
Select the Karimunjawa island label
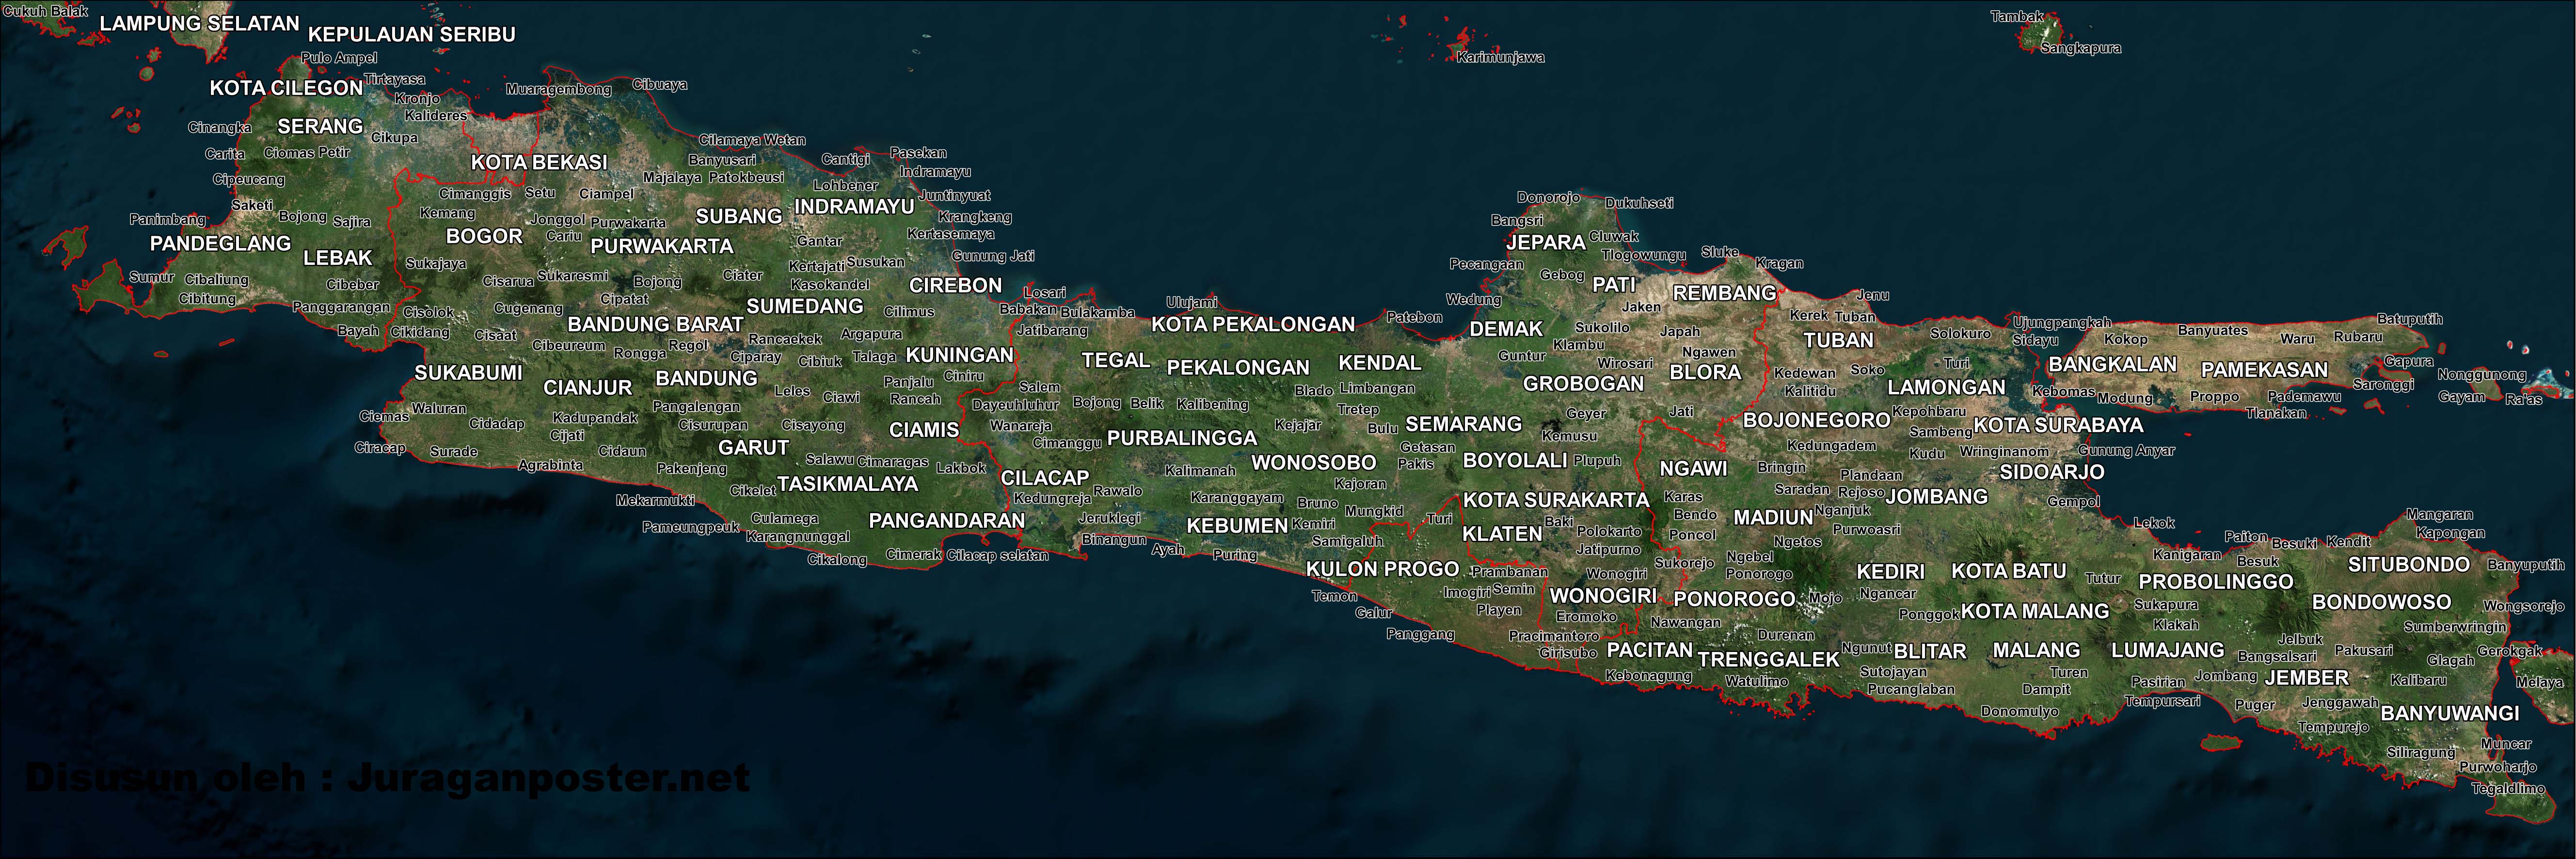pos(1501,57)
